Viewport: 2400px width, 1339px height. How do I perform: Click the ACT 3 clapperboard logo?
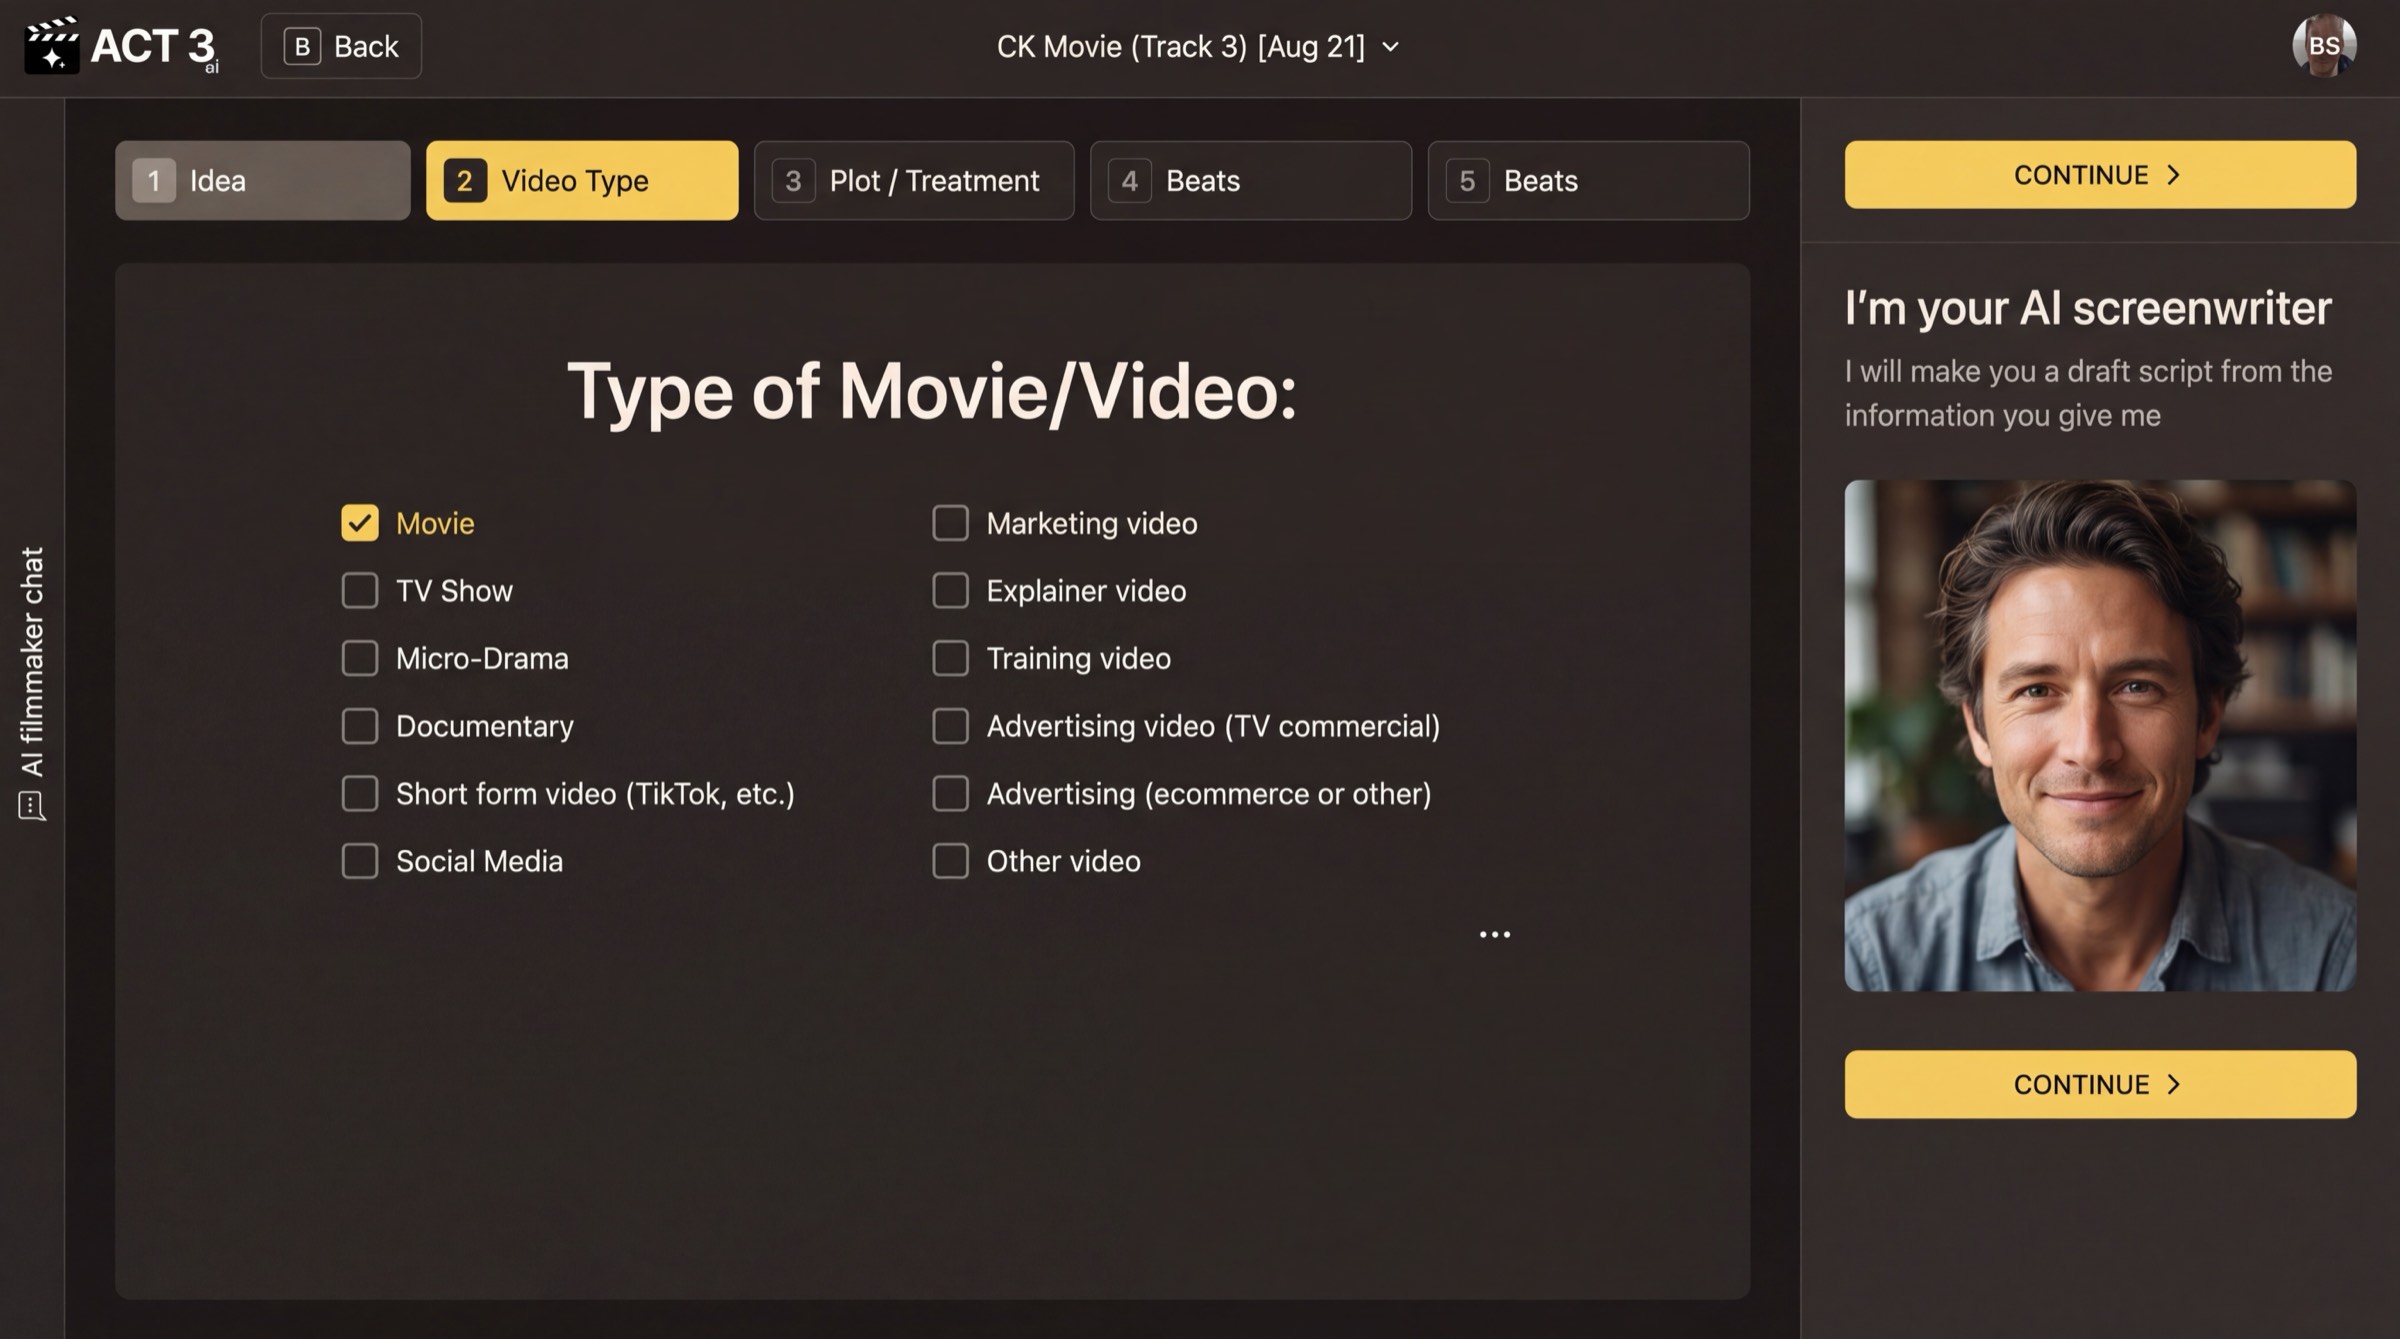point(121,46)
